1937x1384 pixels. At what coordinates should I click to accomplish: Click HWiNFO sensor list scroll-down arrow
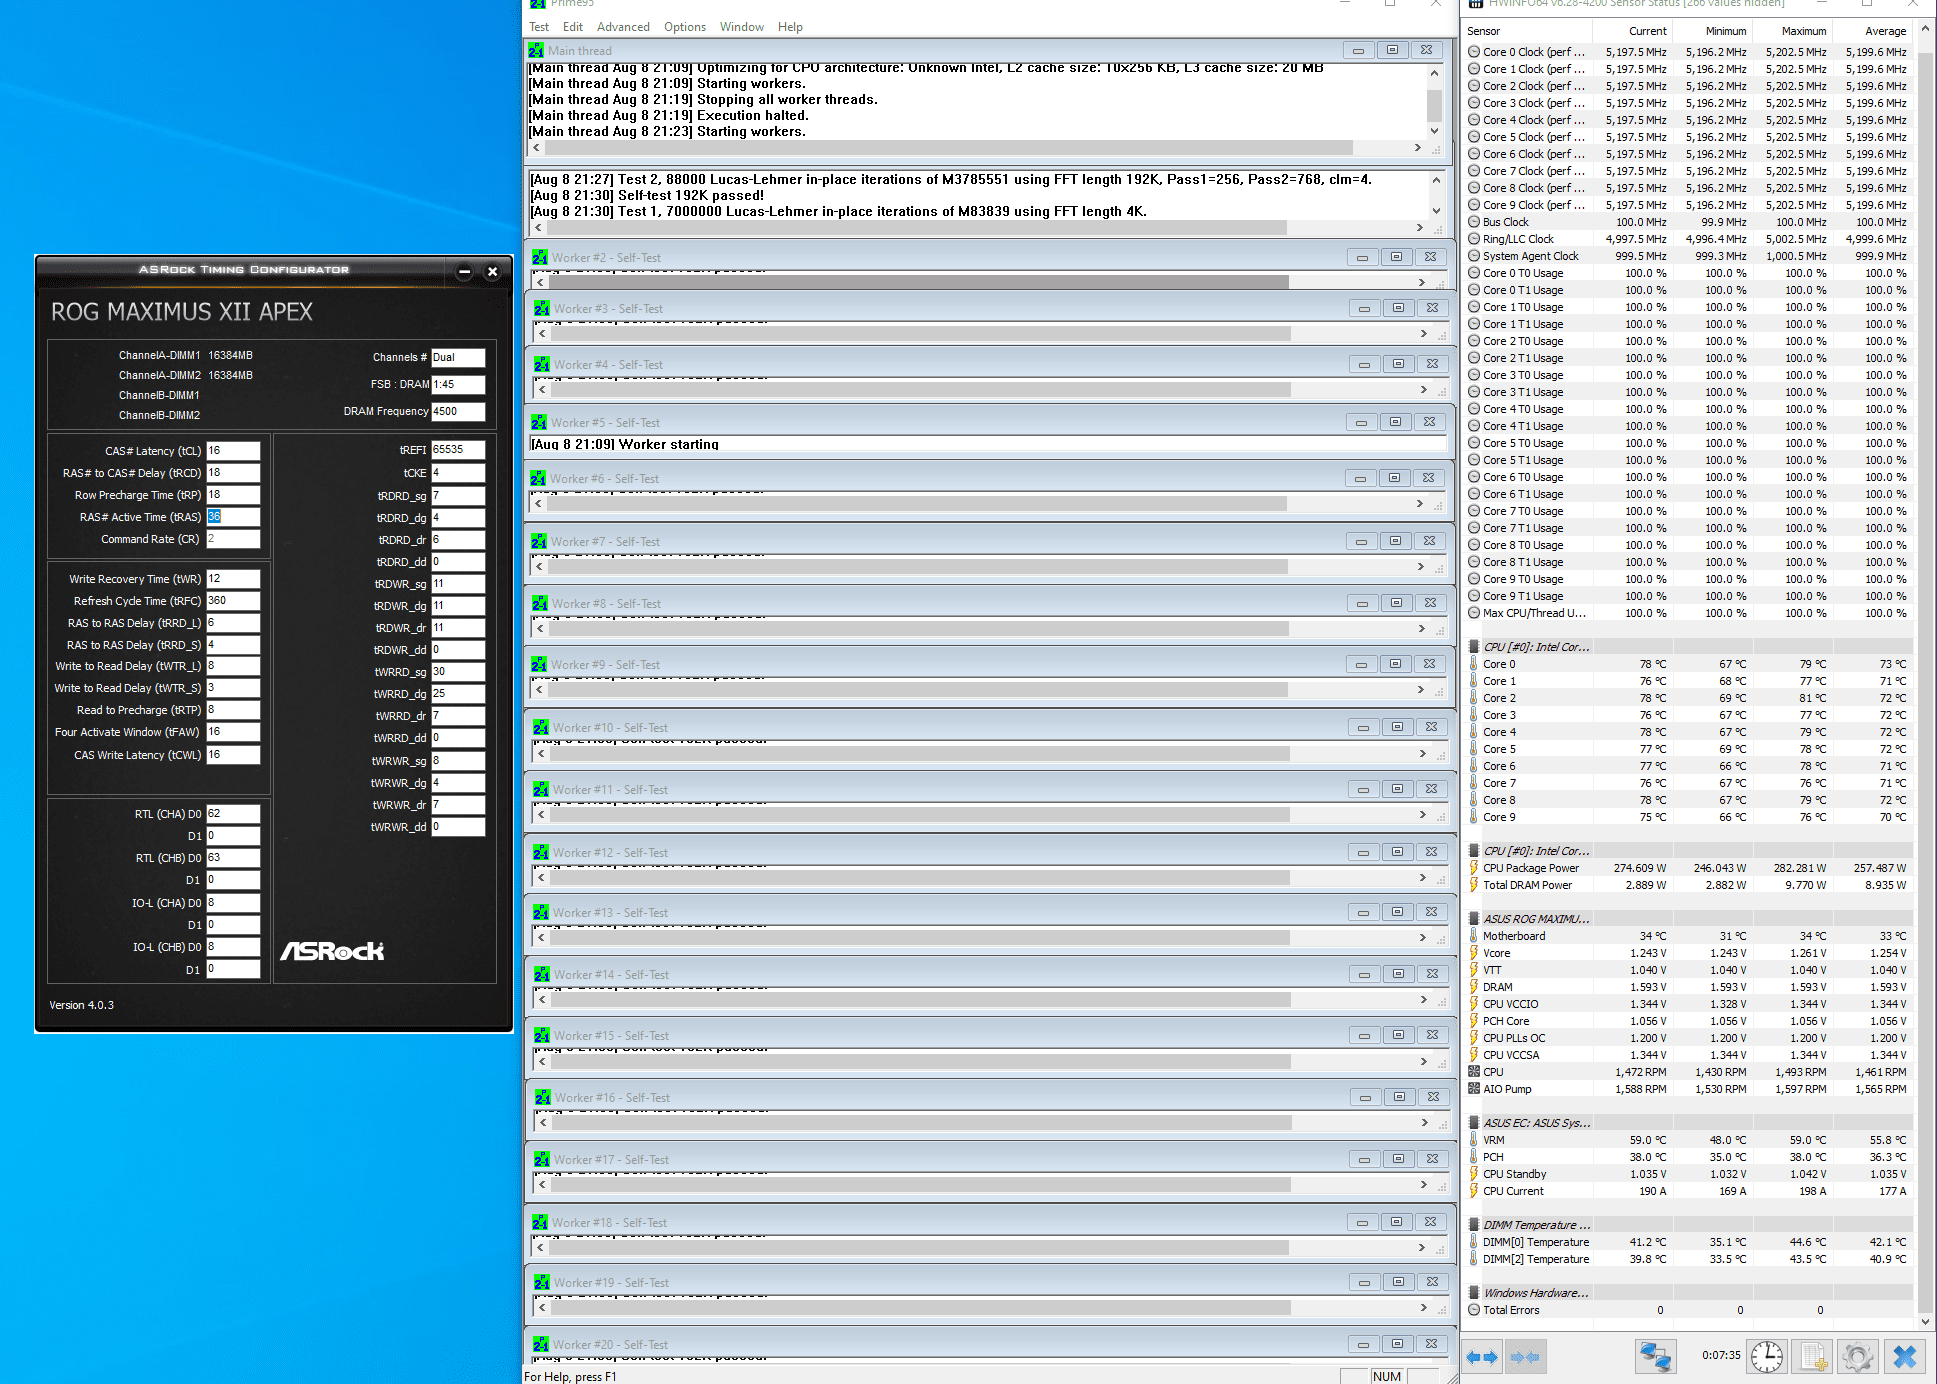(1926, 1321)
